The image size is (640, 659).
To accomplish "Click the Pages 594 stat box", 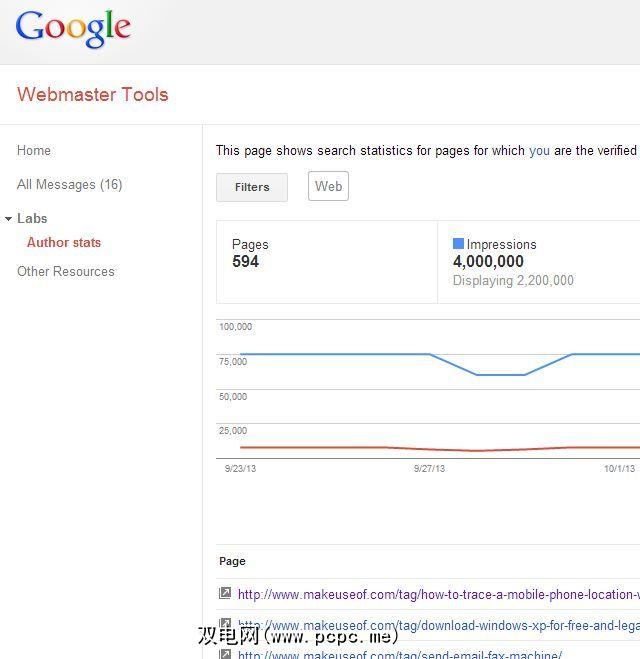I will coord(326,262).
